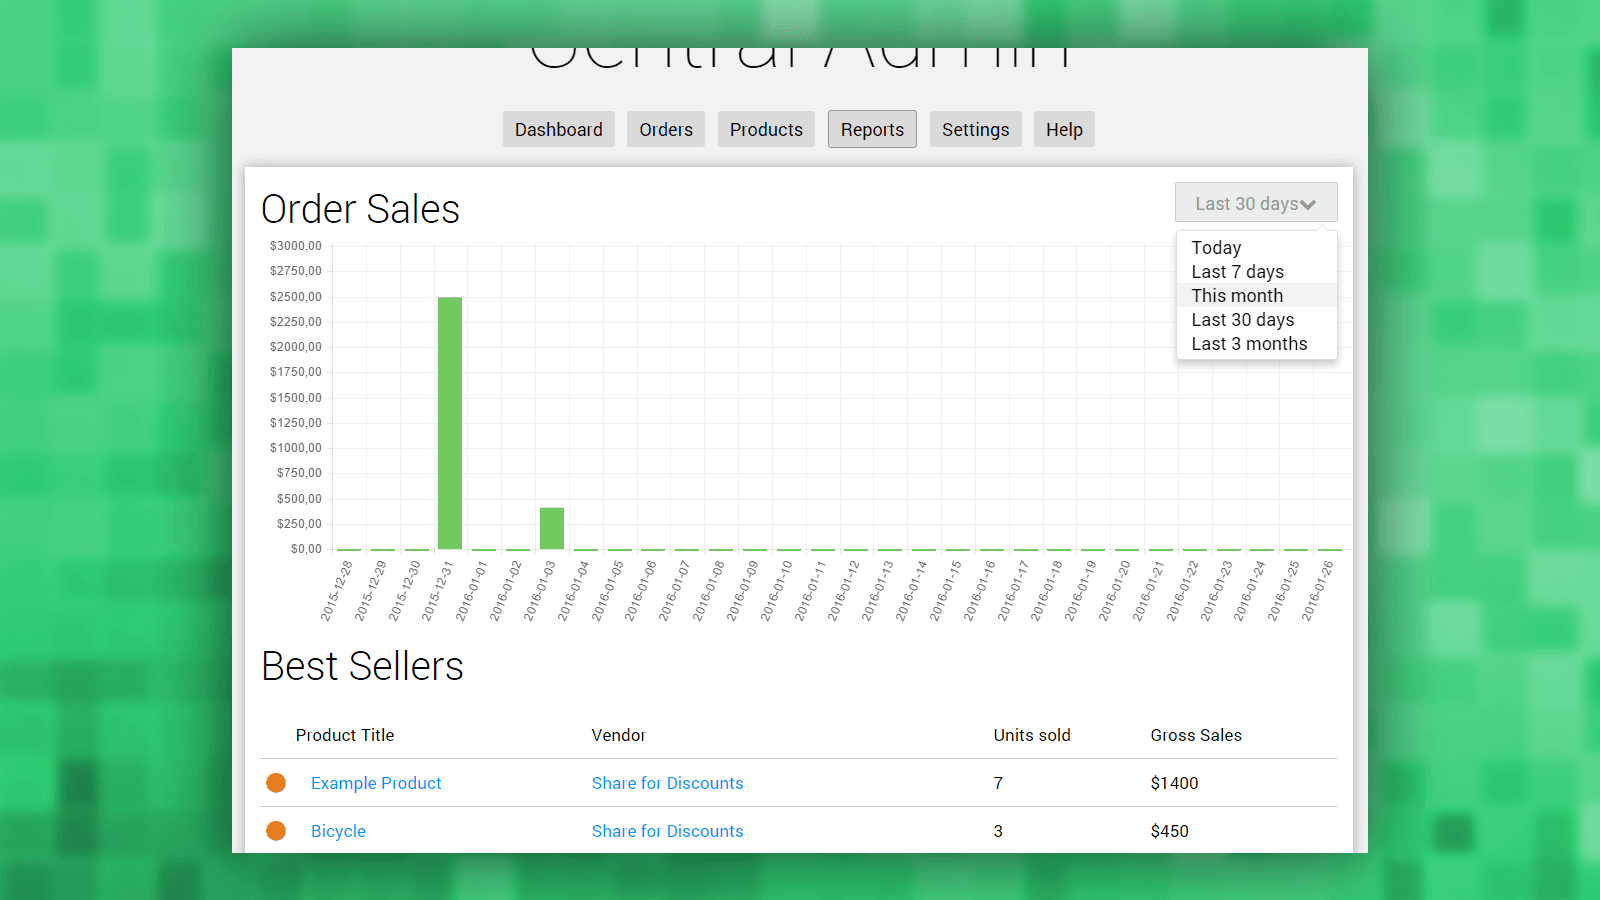
Task: Switch to Products tab
Action: 766,130
